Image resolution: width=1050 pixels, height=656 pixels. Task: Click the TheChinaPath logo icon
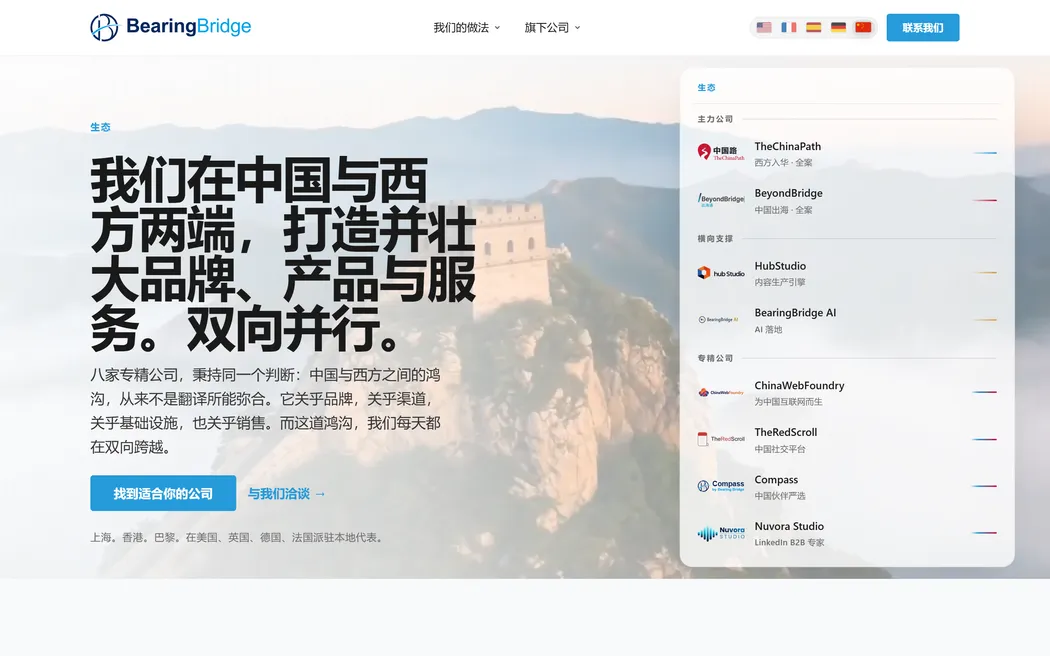(721, 153)
